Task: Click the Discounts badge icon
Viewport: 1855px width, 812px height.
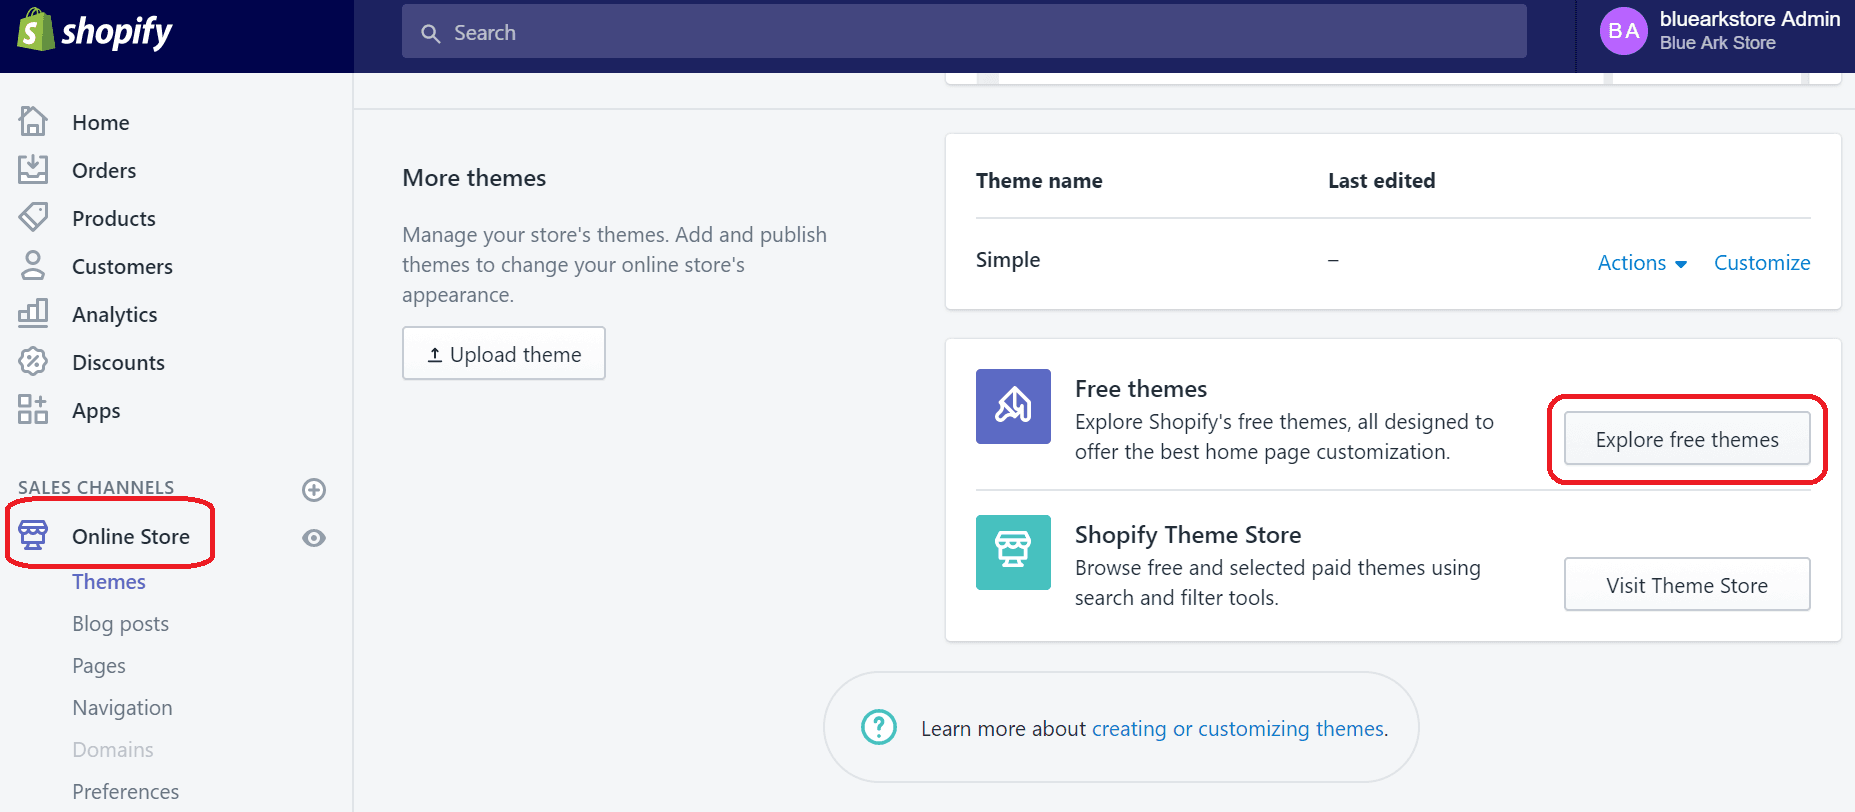Action: (x=33, y=361)
